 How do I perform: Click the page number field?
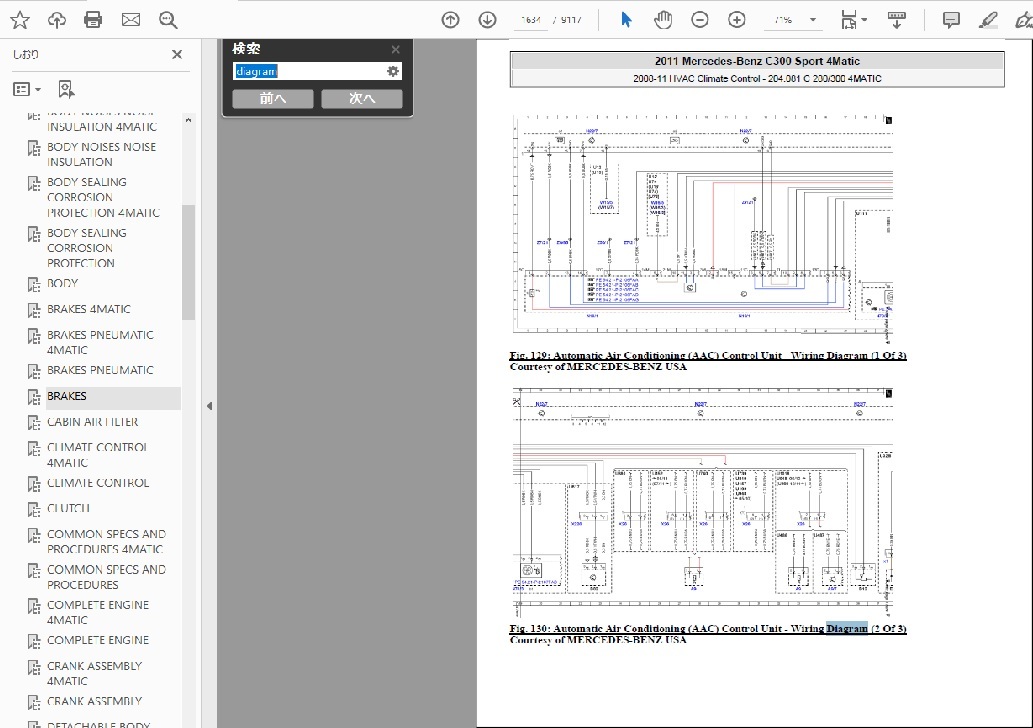pos(531,20)
